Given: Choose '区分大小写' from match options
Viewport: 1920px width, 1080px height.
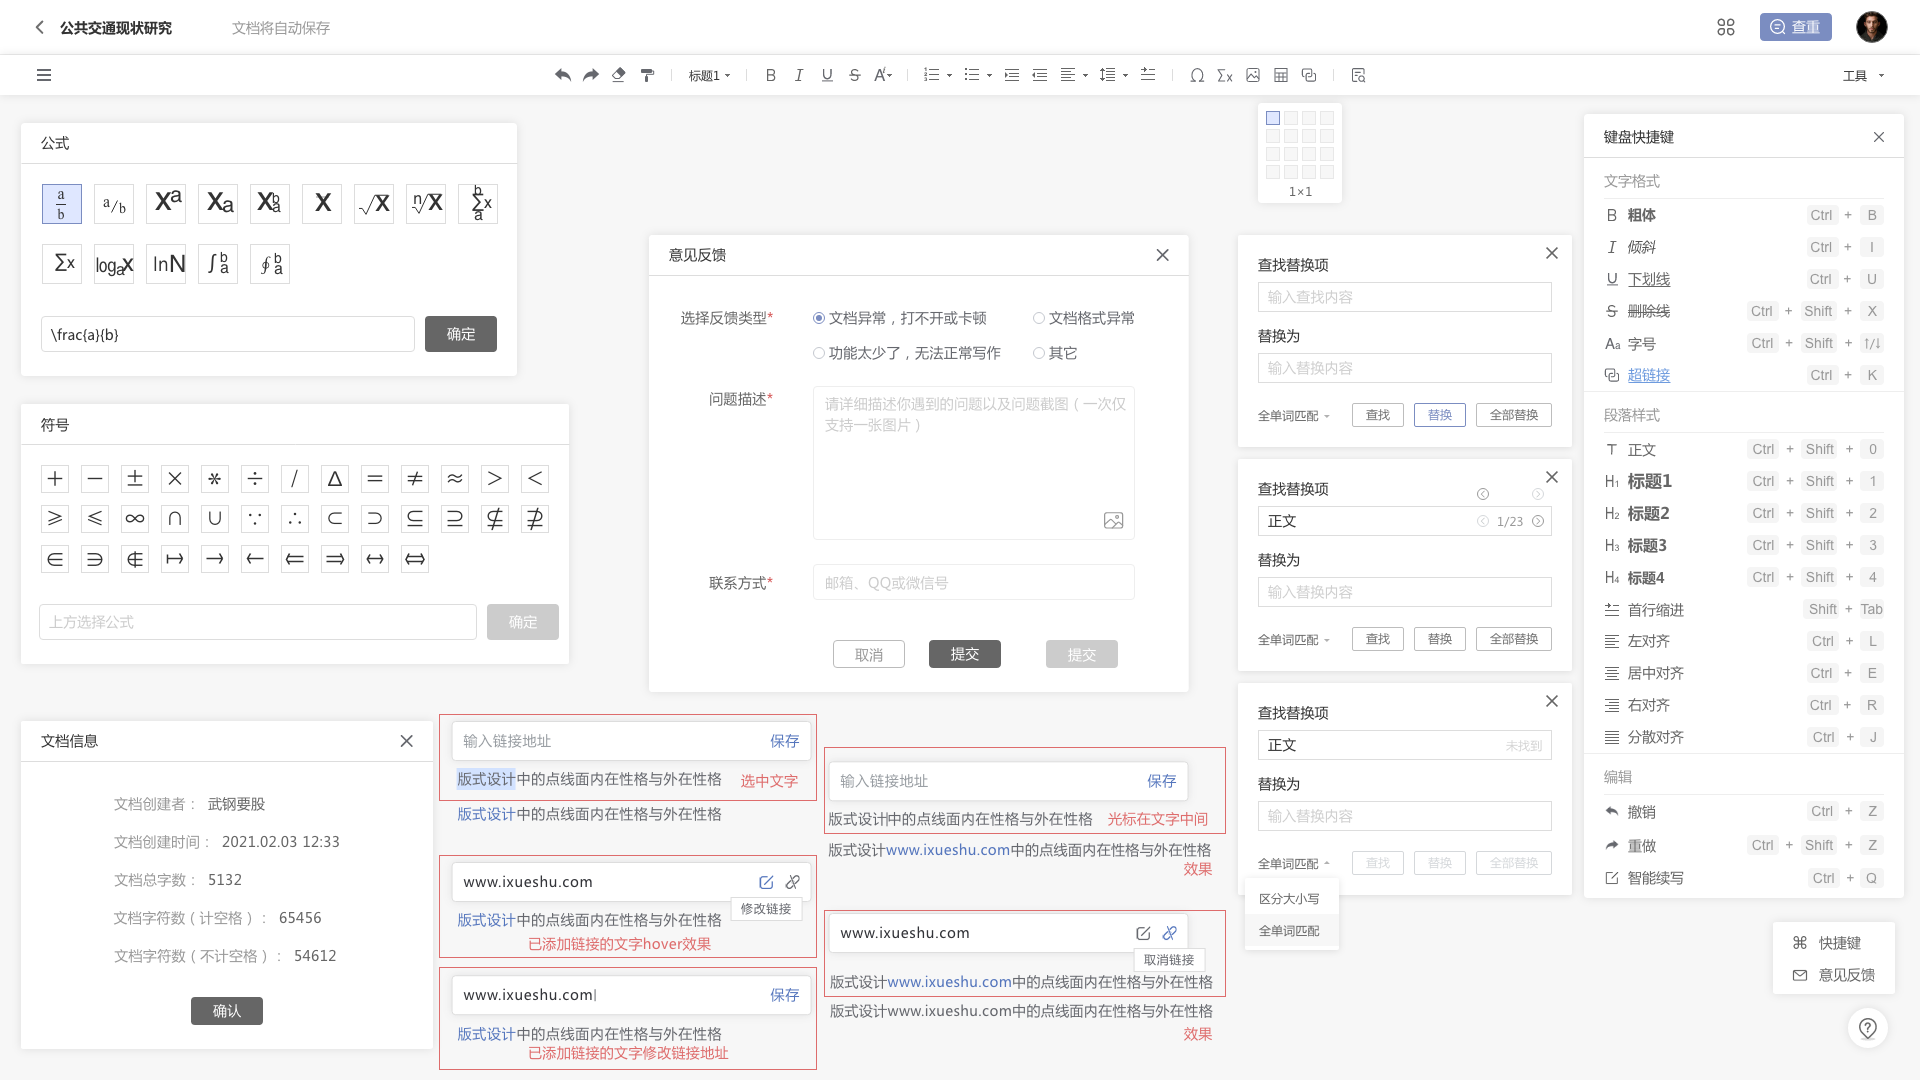Looking at the screenshot, I should point(1289,899).
